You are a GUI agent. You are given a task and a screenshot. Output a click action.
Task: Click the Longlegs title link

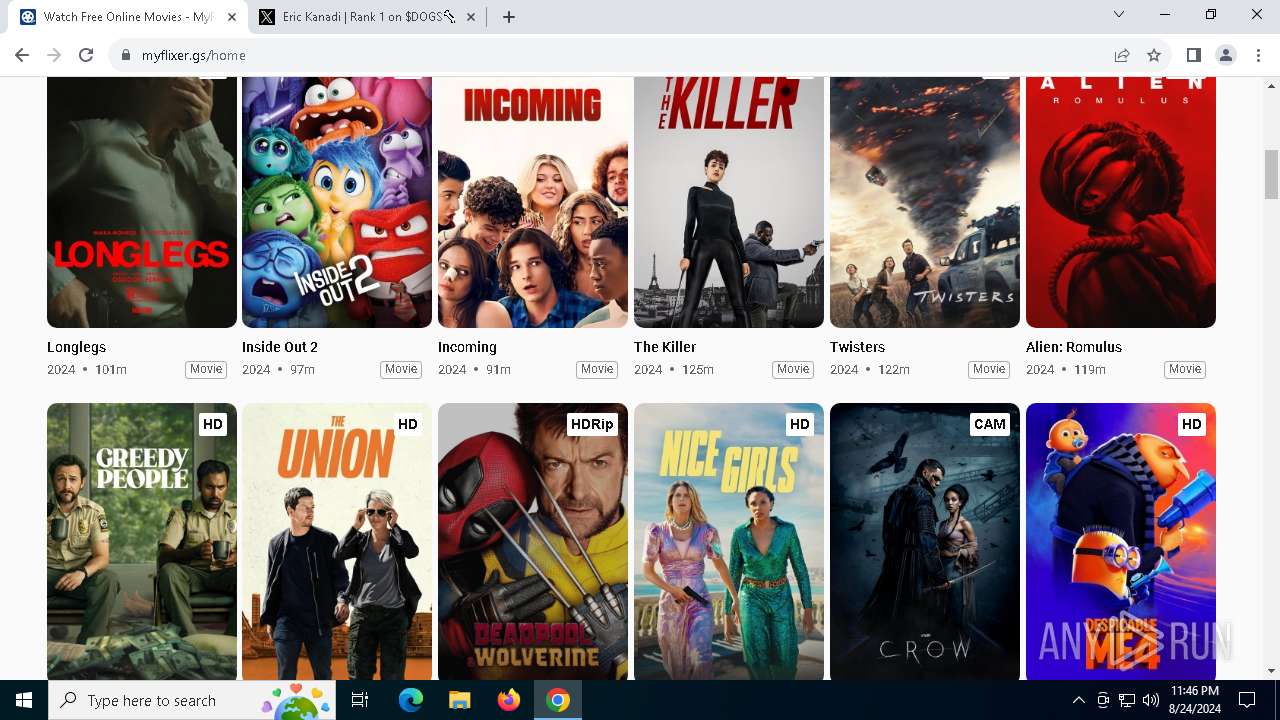[76, 347]
